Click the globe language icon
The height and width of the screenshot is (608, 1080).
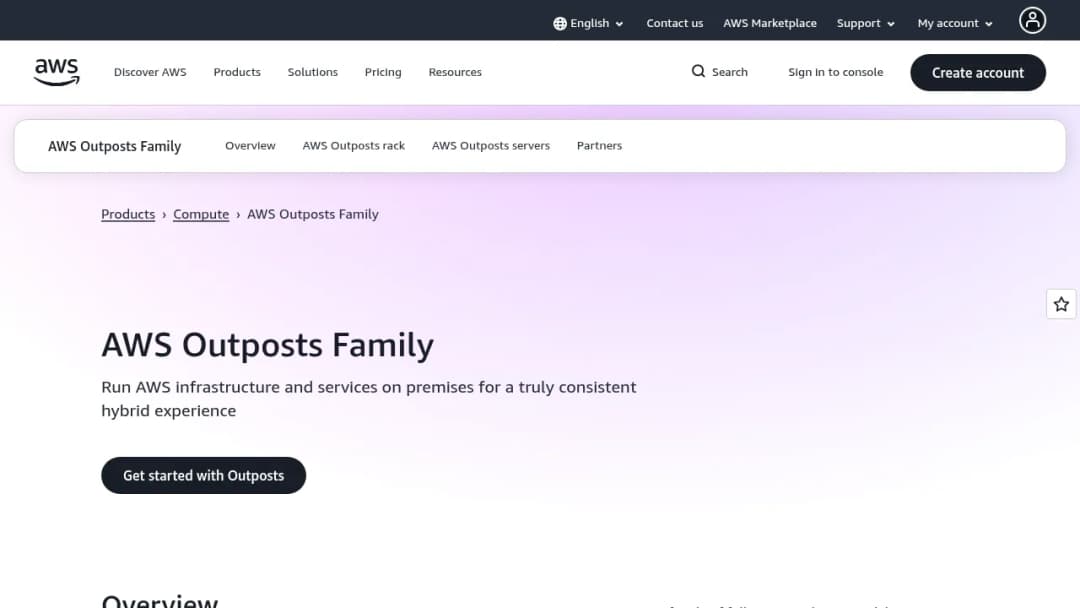point(560,23)
